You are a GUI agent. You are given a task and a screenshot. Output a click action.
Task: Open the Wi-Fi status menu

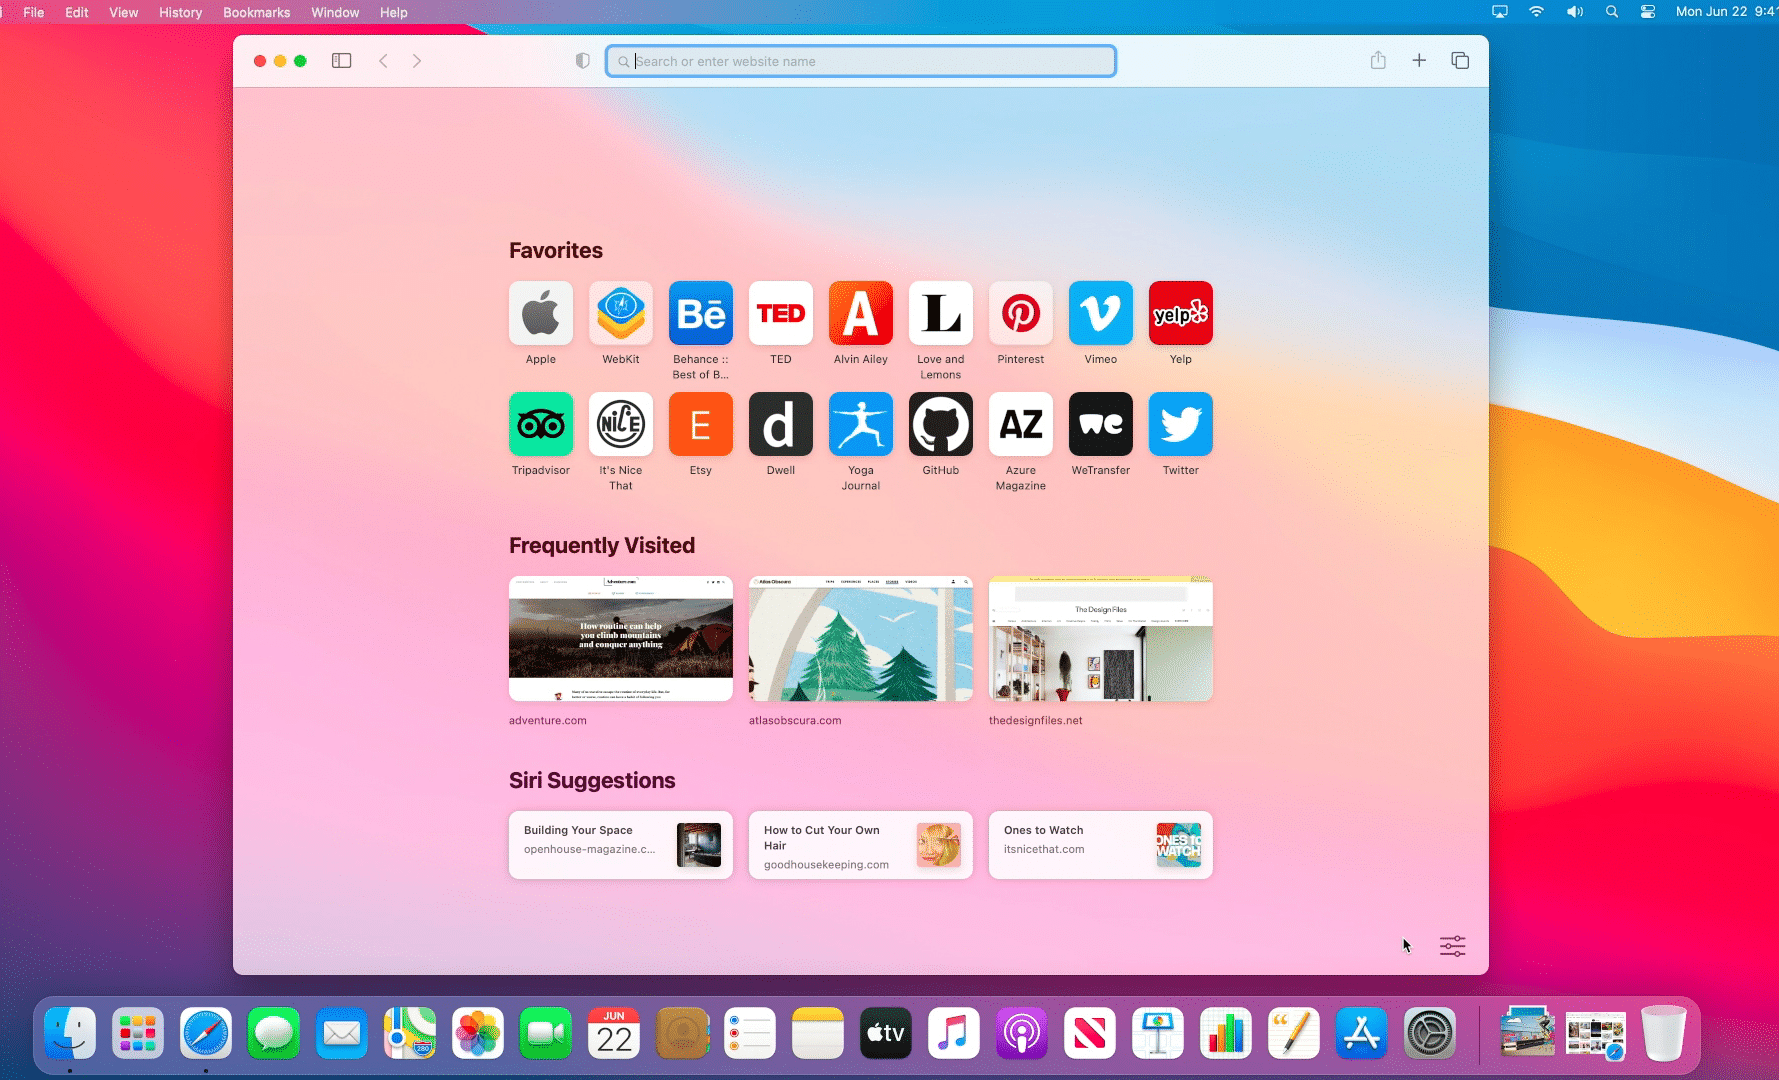coord(1536,12)
